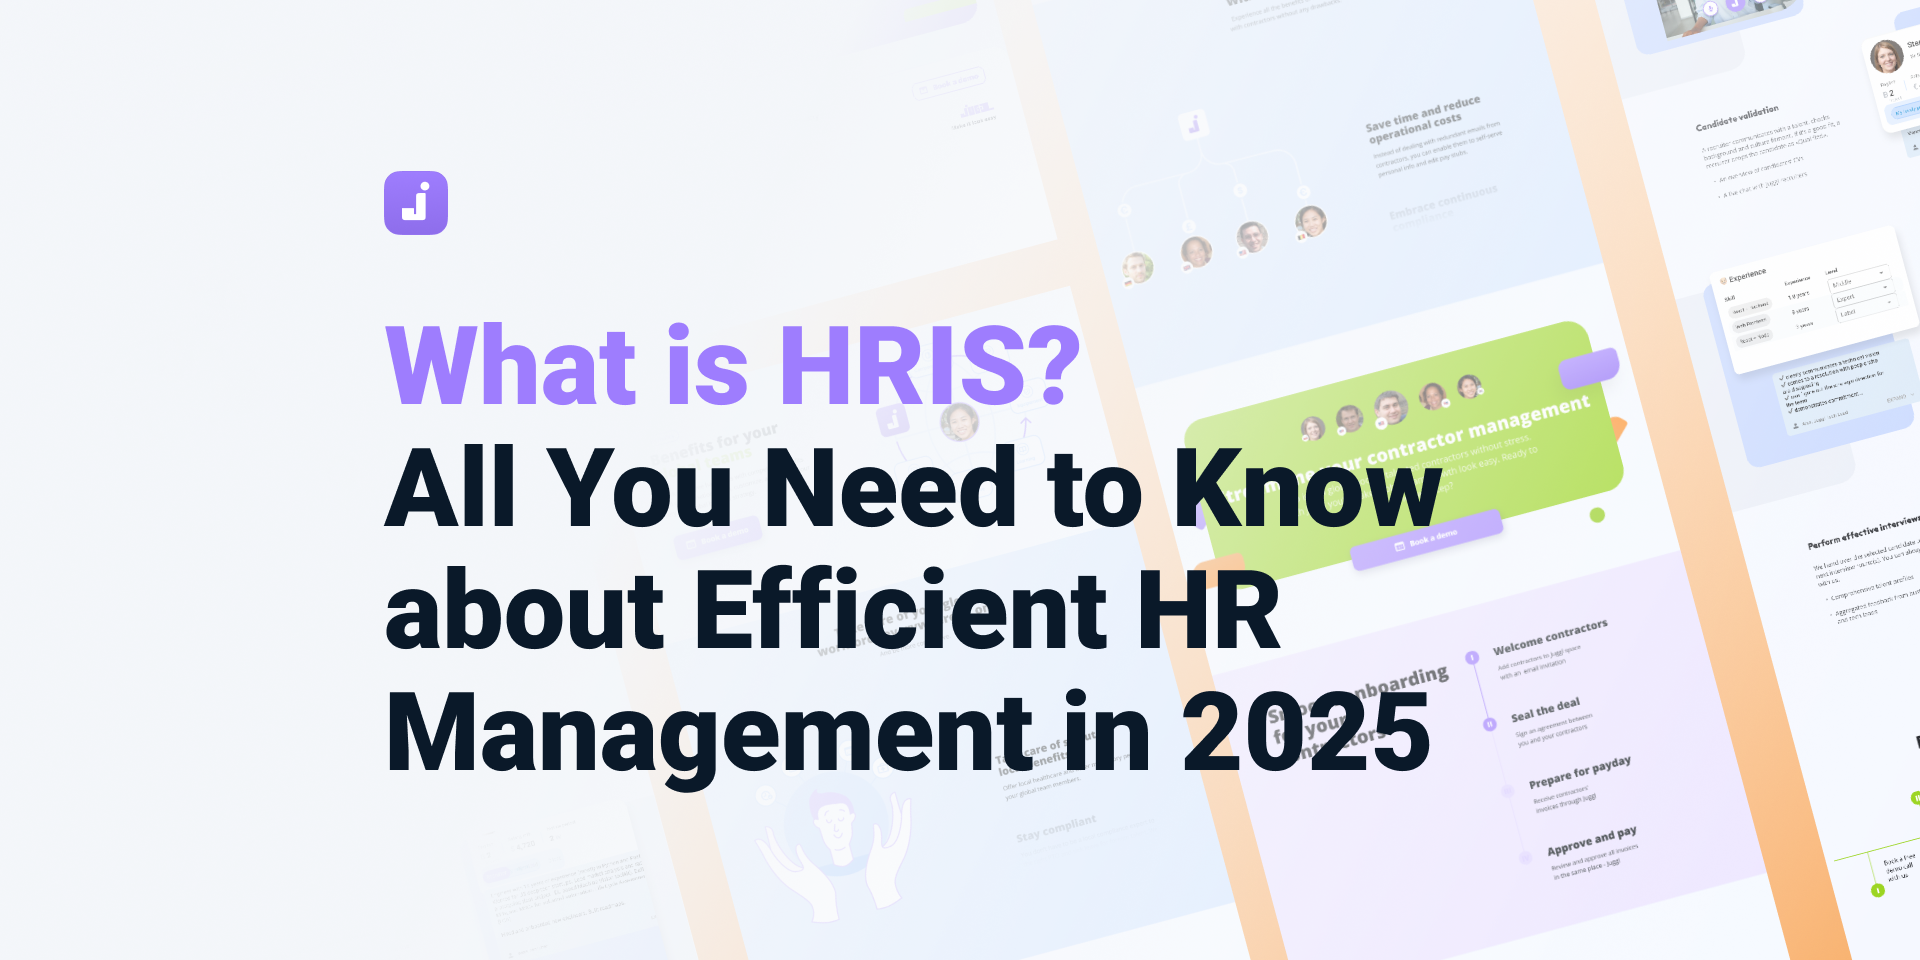Click the 'Seal the deal' step text
1920x960 pixels.
pos(1545,710)
